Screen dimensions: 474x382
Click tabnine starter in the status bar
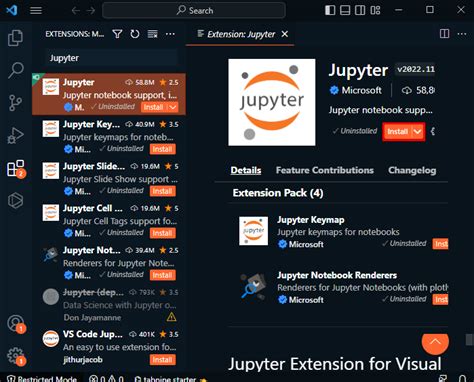[170, 379]
